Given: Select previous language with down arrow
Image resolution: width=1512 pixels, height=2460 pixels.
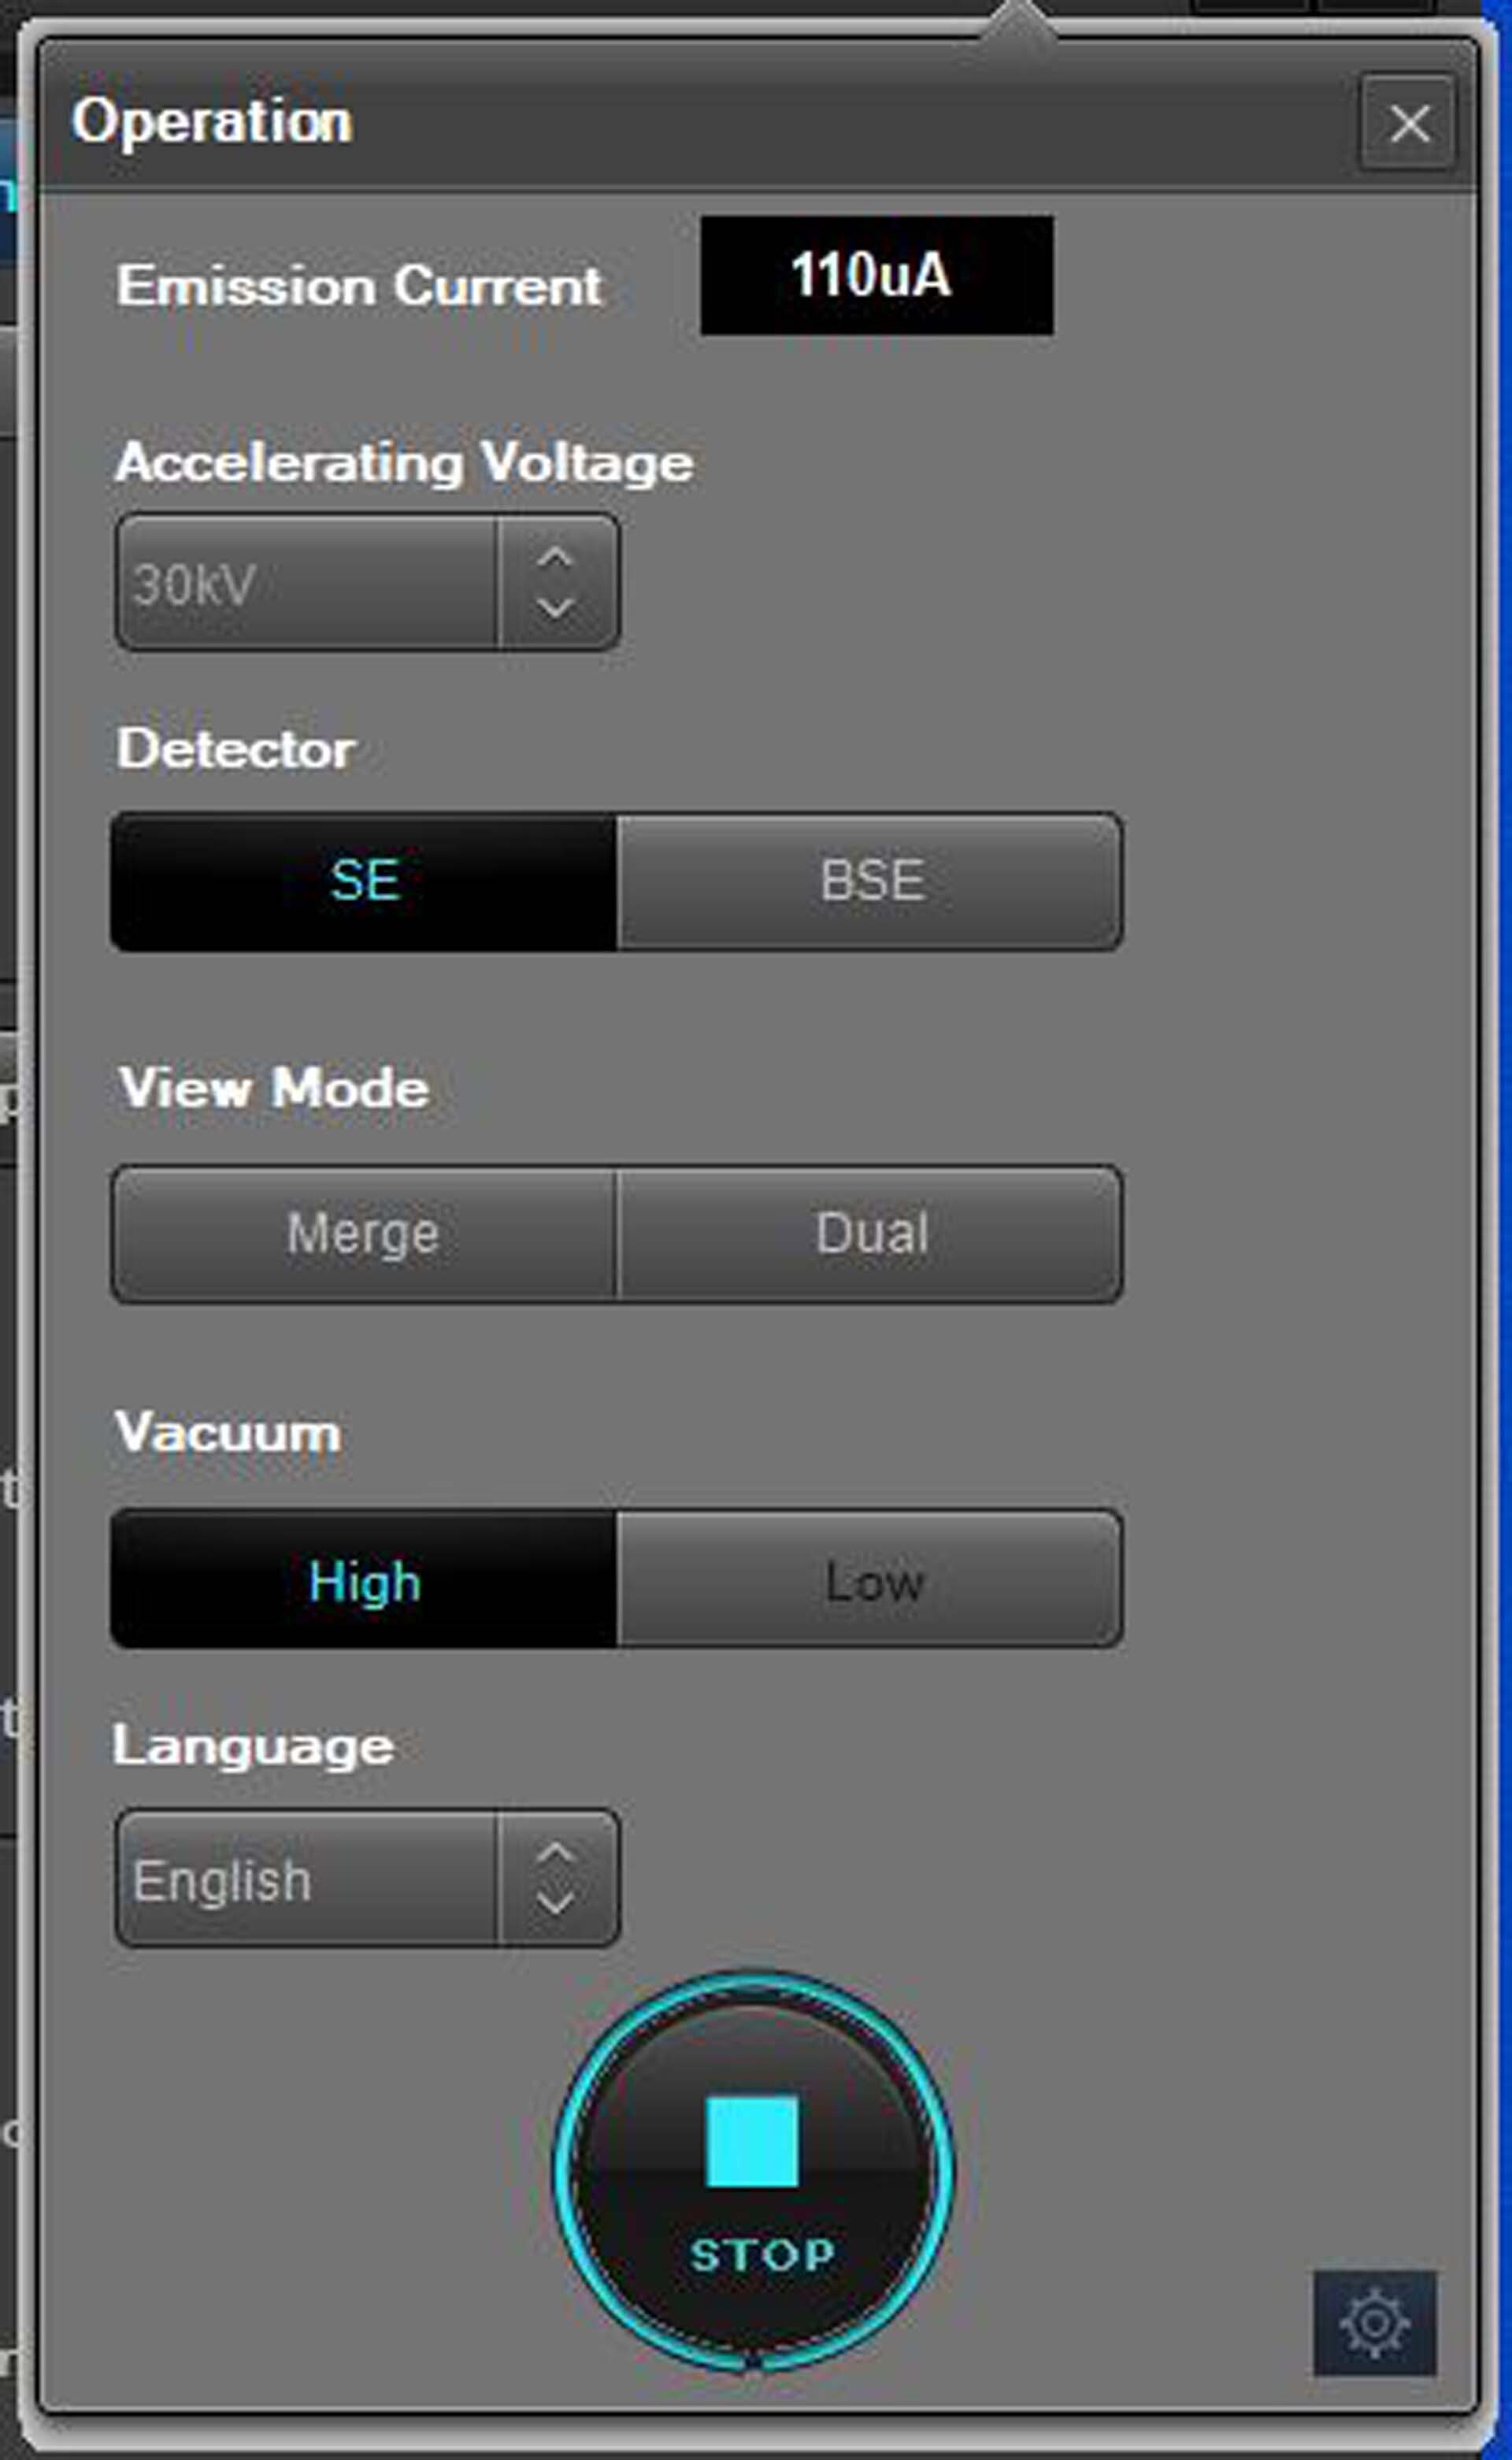Looking at the screenshot, I should (x=555, y=1902).
